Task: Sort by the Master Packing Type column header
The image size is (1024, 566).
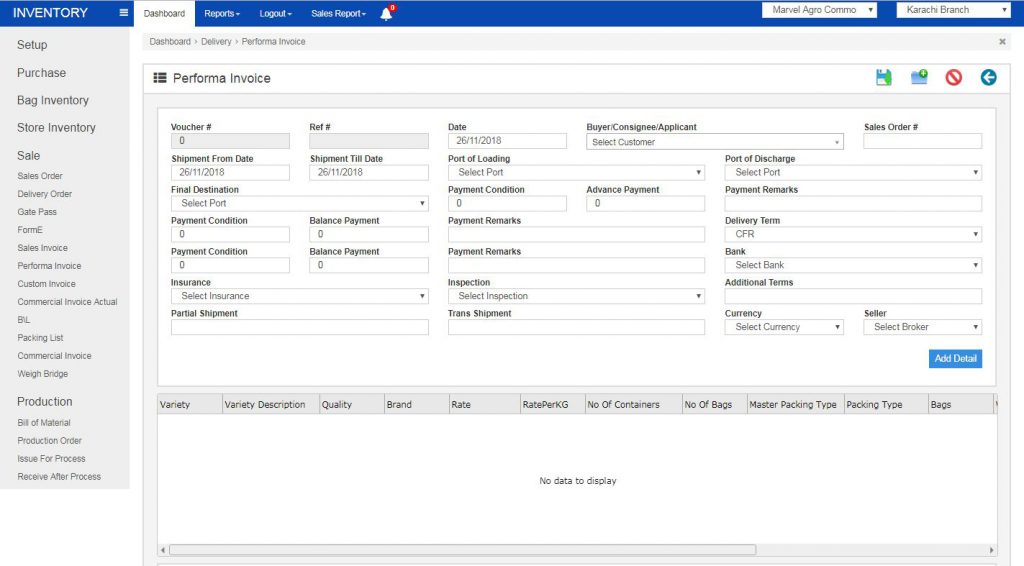Action: pyautogui.click(x=795, y=405)
